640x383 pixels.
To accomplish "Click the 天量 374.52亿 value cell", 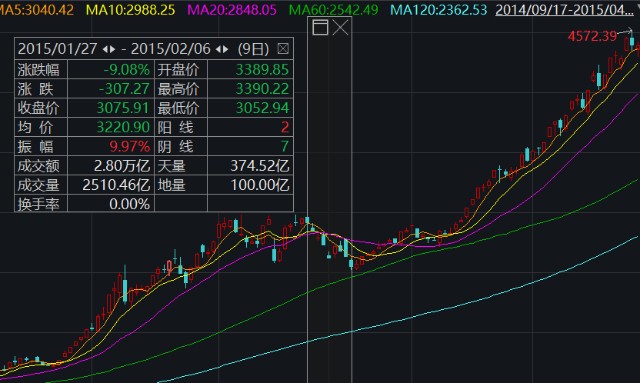I will (251, 166).
